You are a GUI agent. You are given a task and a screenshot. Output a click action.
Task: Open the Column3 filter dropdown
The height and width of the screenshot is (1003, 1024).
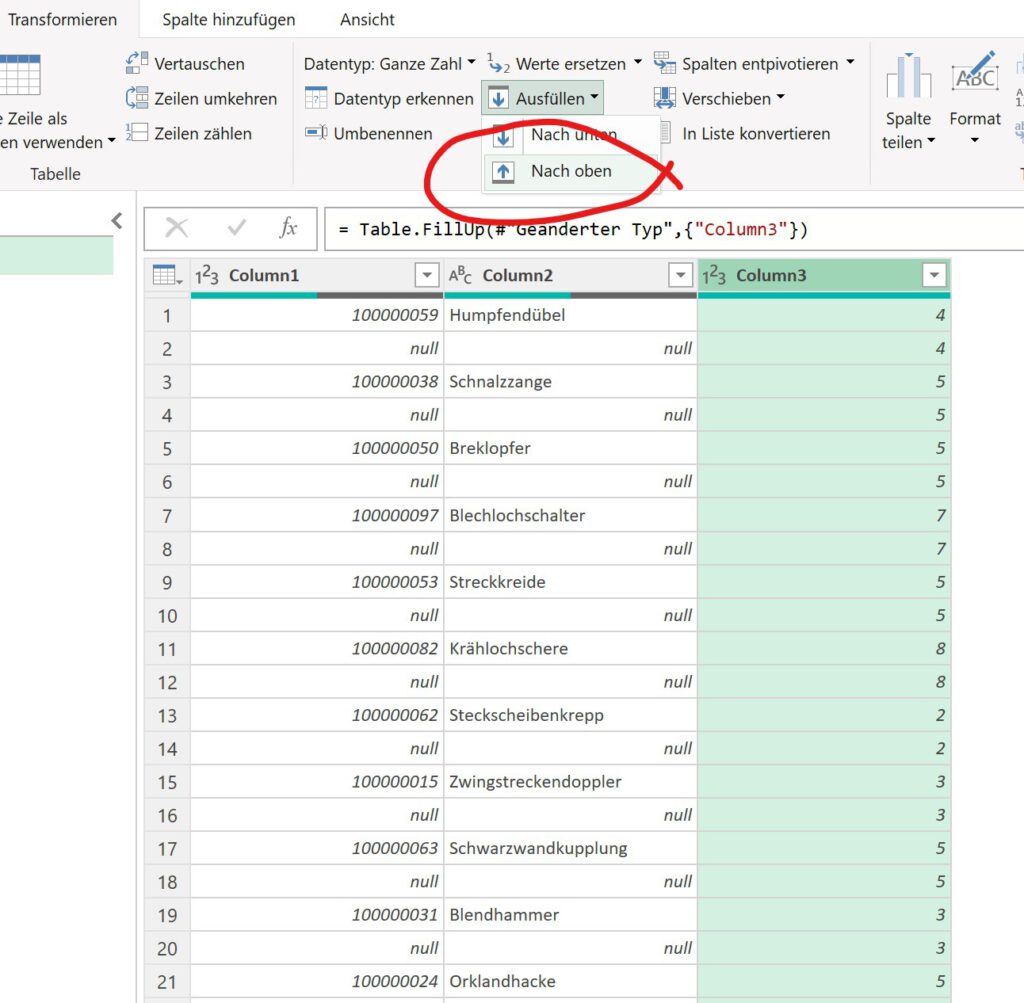[x=935, y=276]
